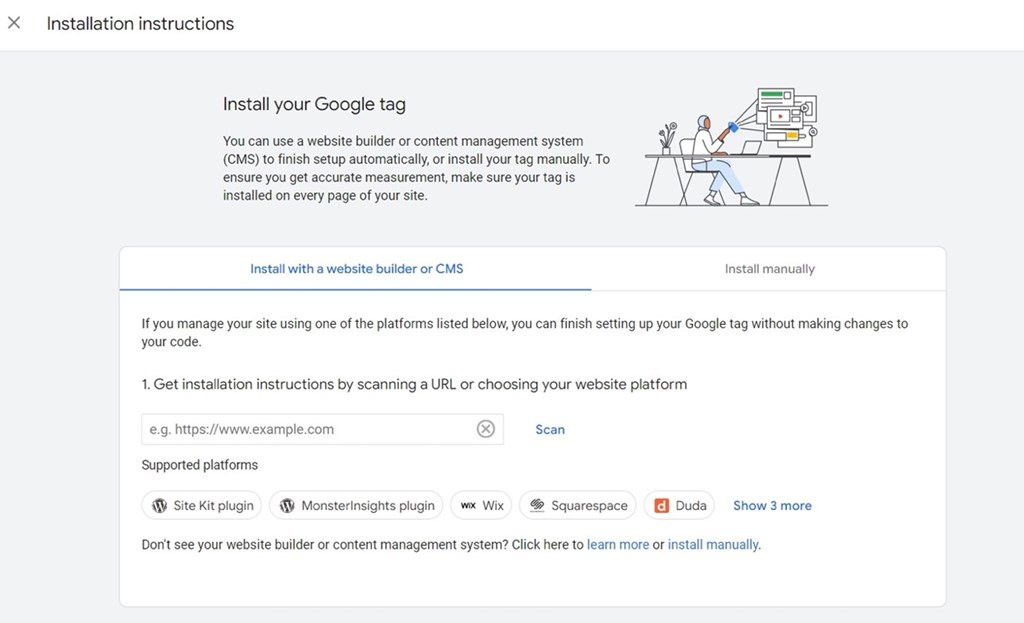The width and height of the screenshot is (1024, 623).
Task: Click the Squarespace logo icon
Action: pos(538,505)
